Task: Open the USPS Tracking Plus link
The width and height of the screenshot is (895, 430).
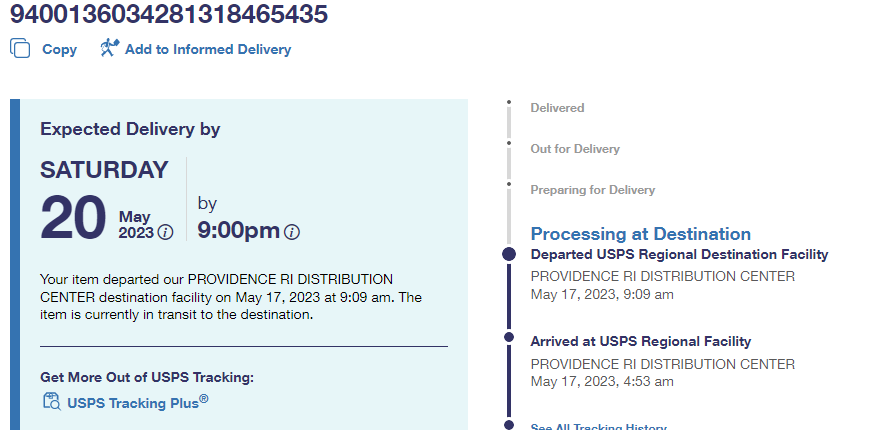Action: click(137, 403)
